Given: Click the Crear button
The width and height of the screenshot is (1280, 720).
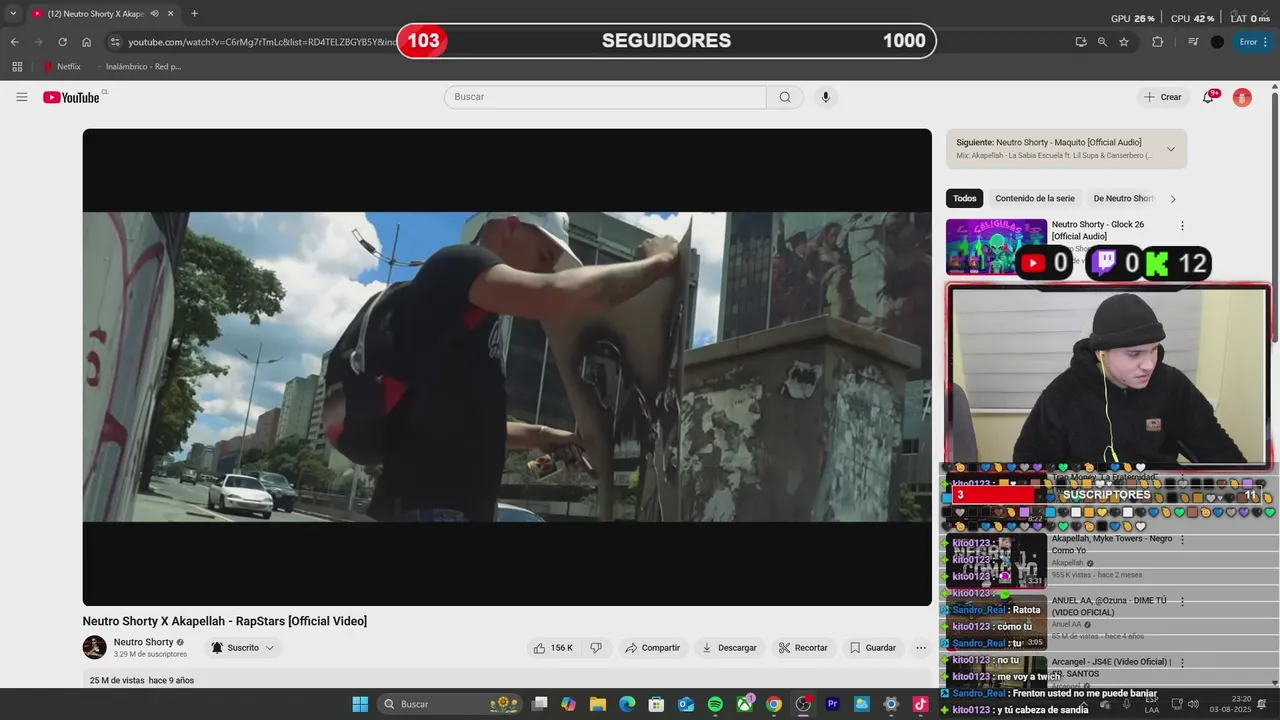Looking at the screenshot, I should [x=1161, y=97].
